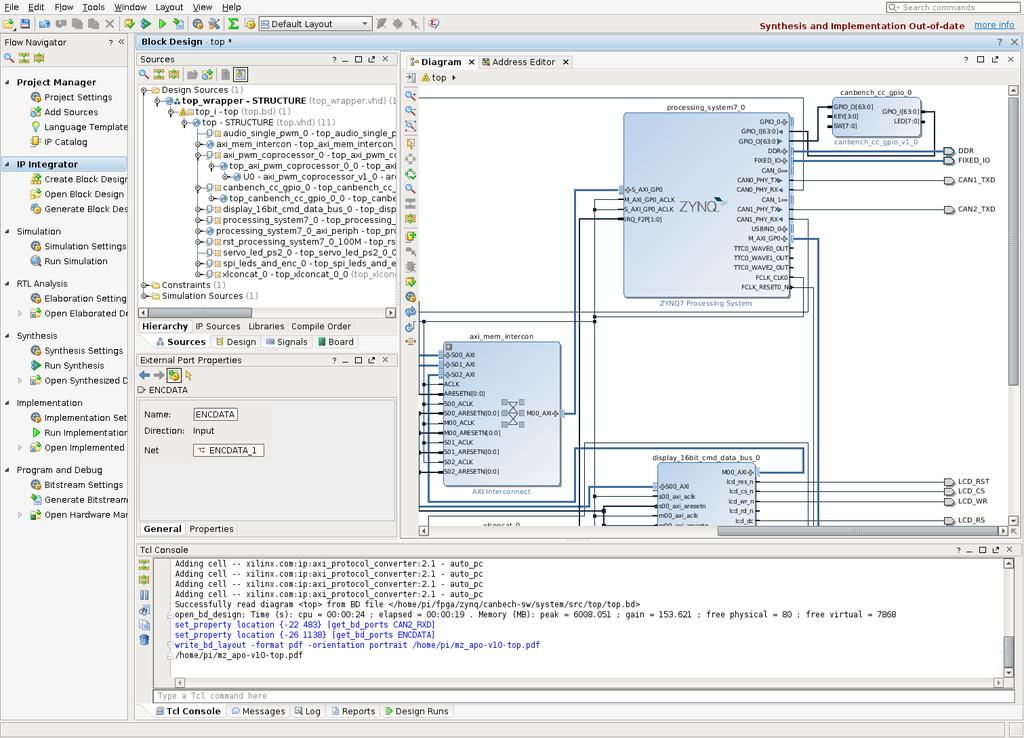Expand the Constraints folder in Sources

[144, 285]
